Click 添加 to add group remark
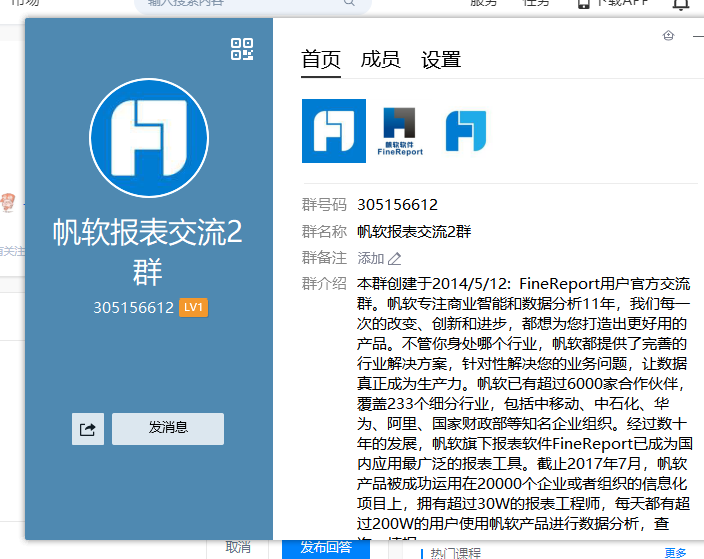Screen dimensions: 704x559 370,258
